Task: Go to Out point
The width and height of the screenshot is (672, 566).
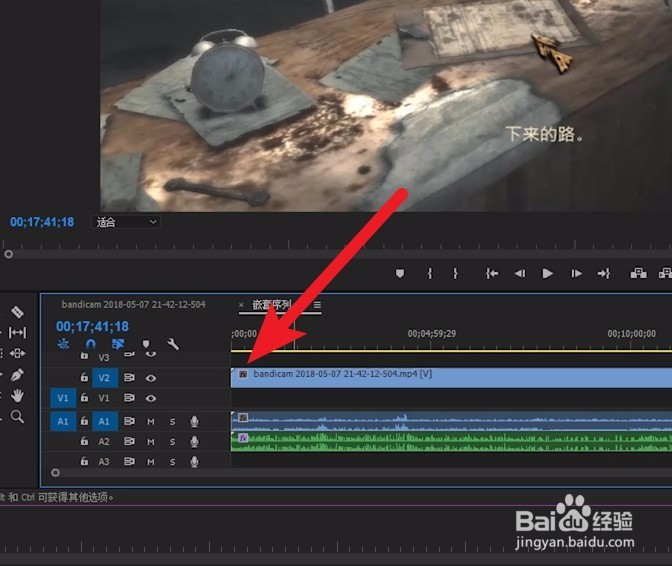Action: point(603,273)
